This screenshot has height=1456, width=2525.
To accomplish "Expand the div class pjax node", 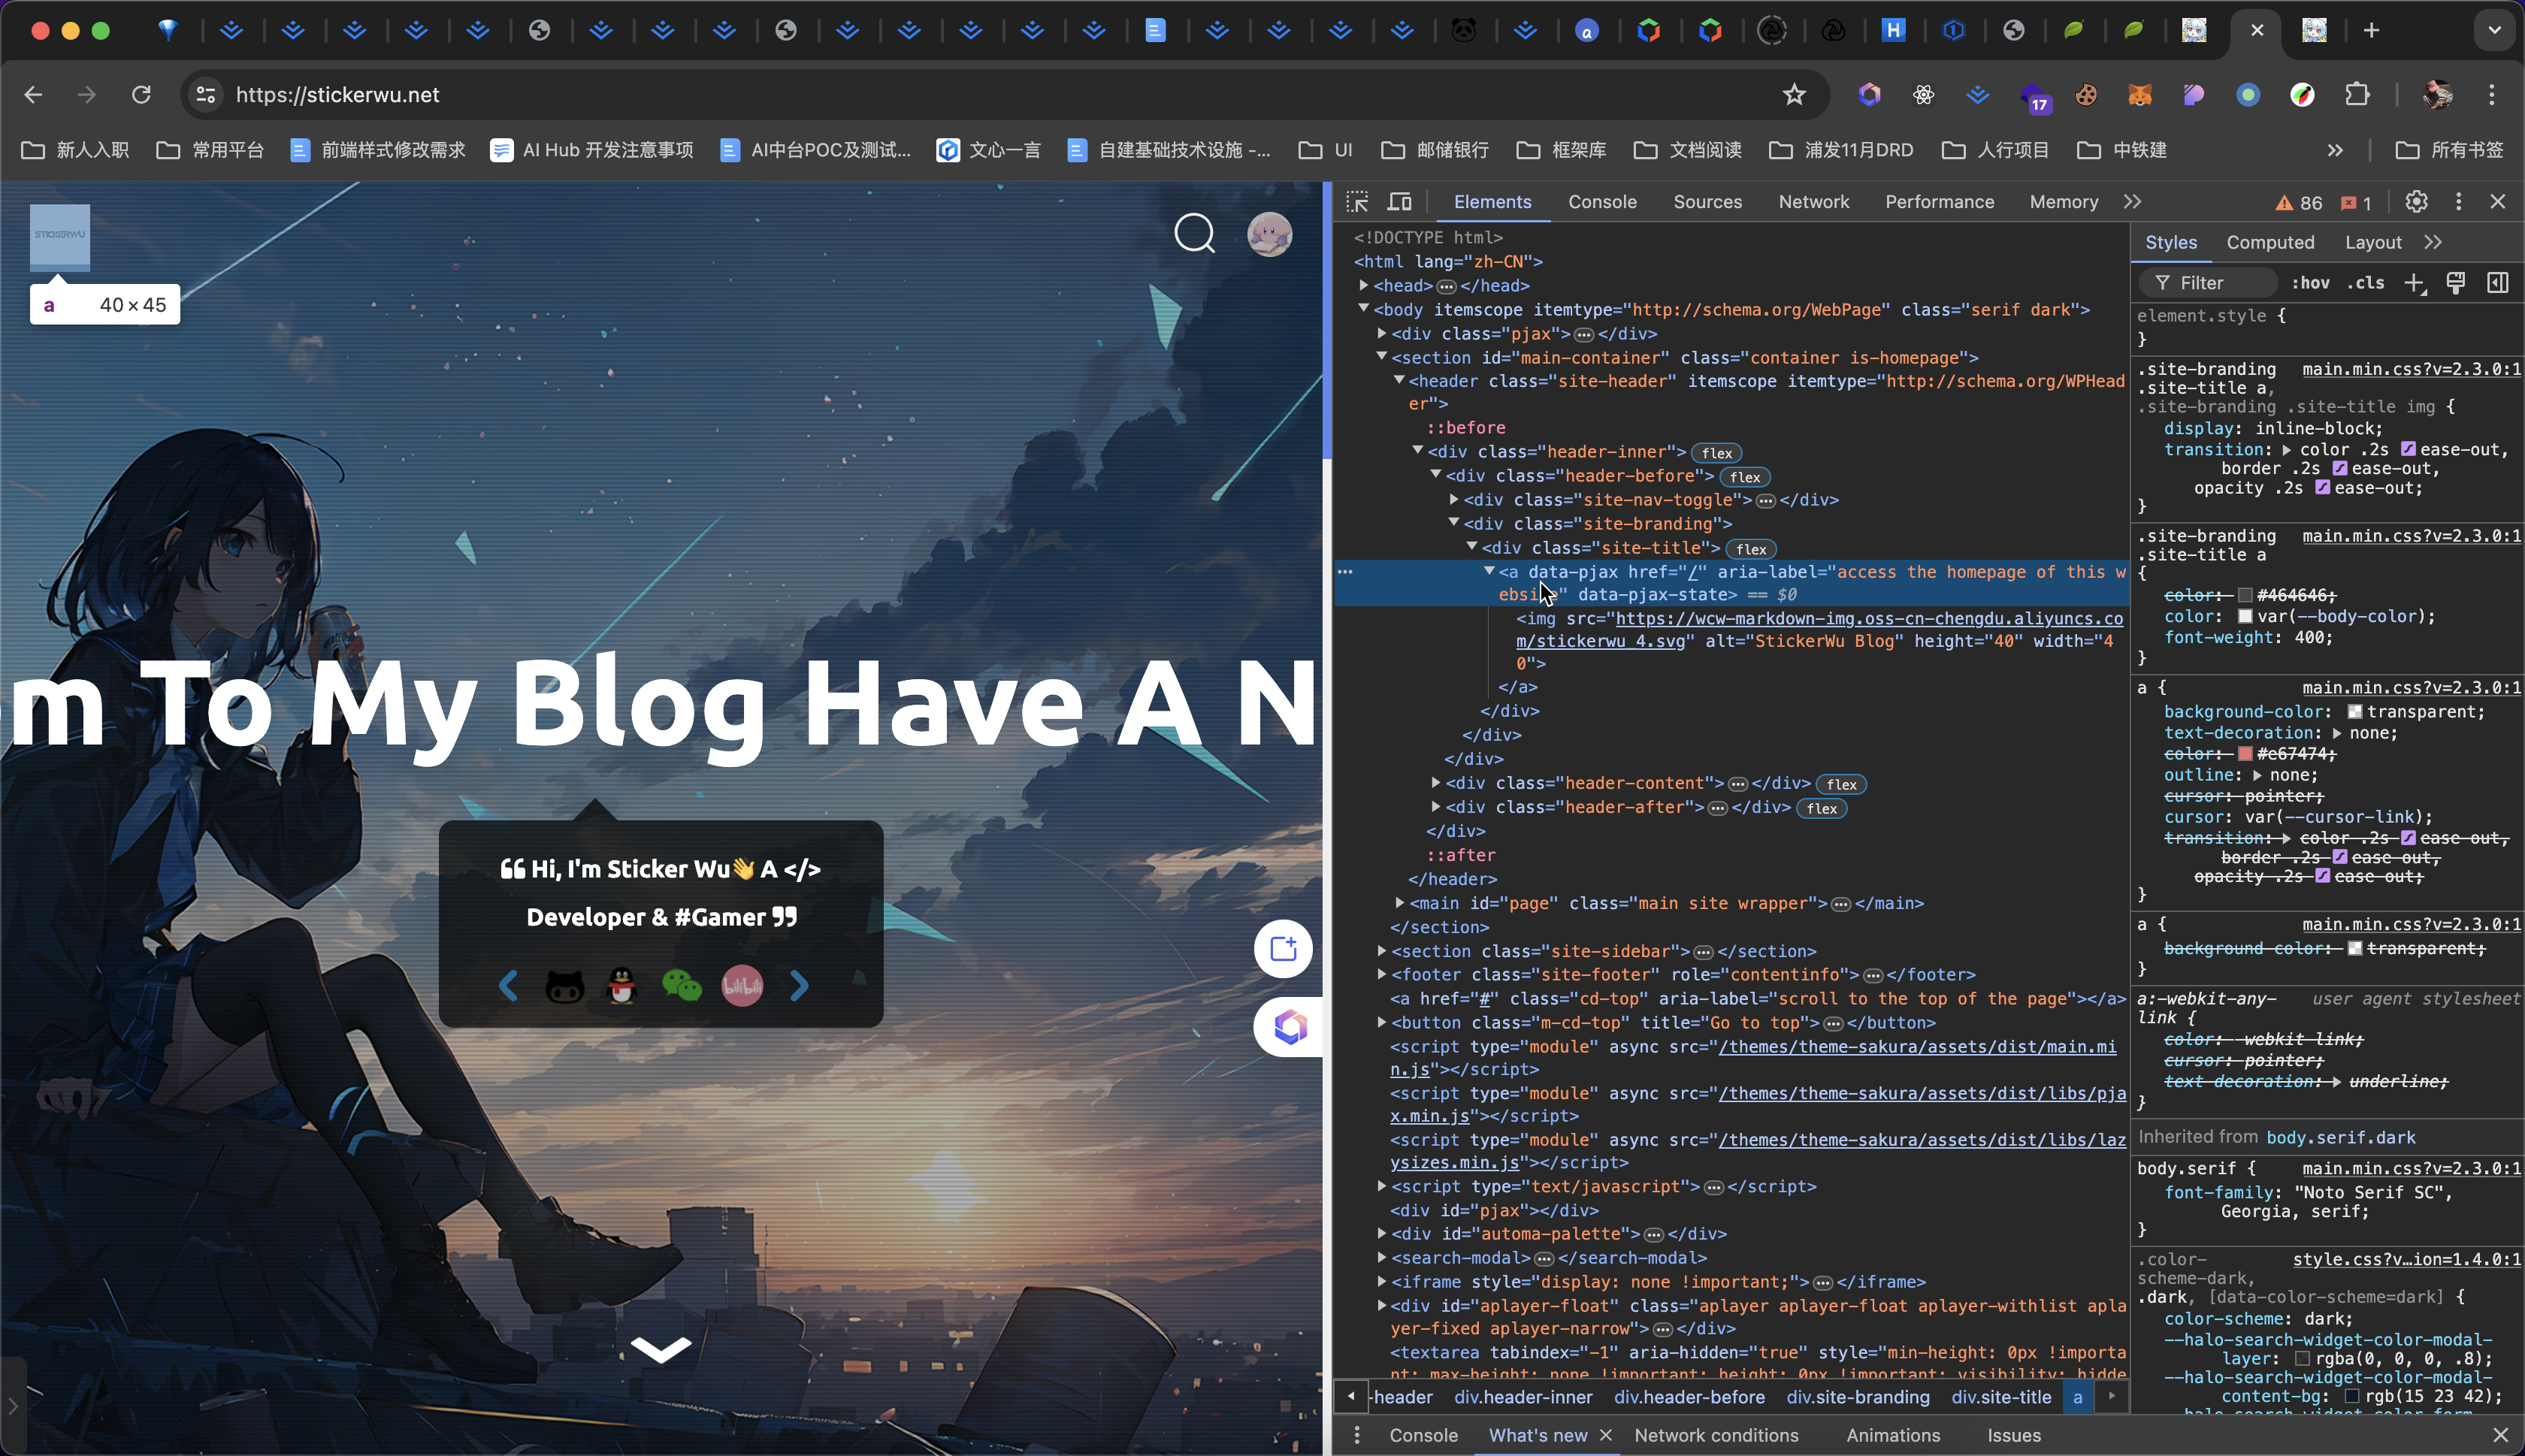I will click(1381, 333).
